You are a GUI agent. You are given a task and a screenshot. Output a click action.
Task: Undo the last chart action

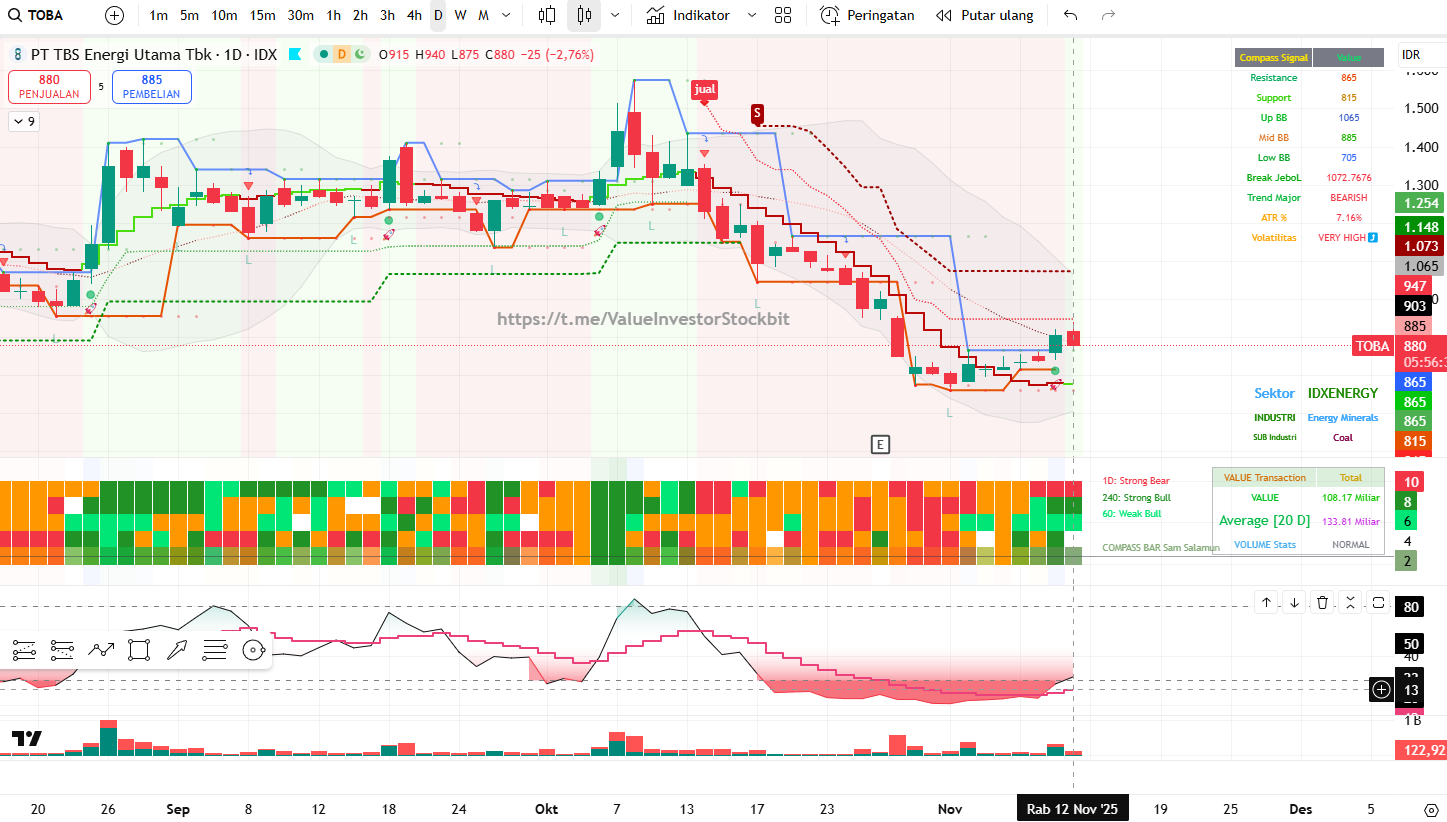click(x=1071, y=15)
